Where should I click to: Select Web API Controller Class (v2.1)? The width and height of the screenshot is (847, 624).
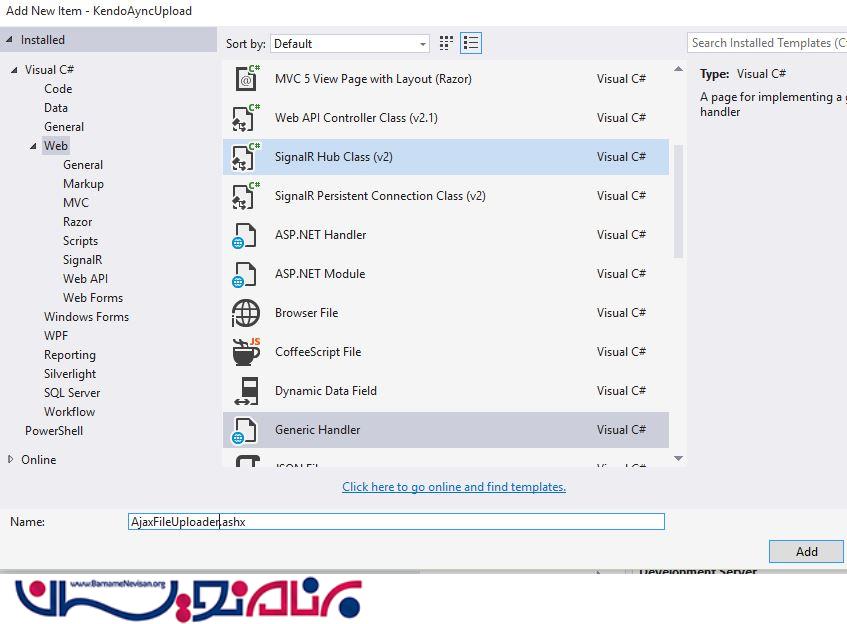click(x=356, y=118)
